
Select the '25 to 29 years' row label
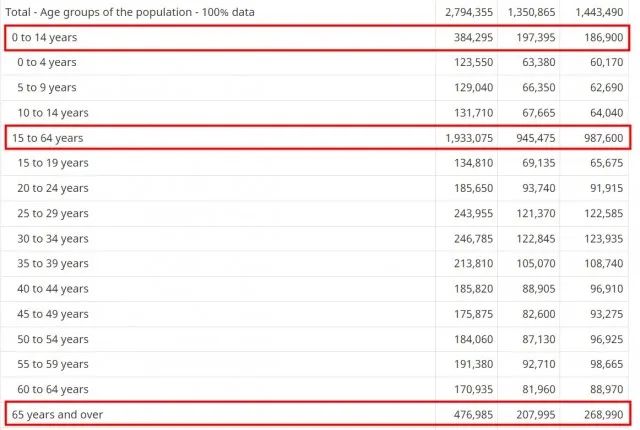[x=53, y=214]
